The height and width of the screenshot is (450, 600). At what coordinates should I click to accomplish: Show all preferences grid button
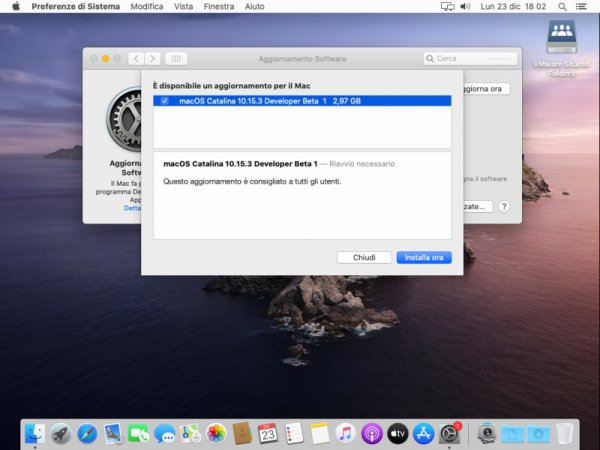176,59
